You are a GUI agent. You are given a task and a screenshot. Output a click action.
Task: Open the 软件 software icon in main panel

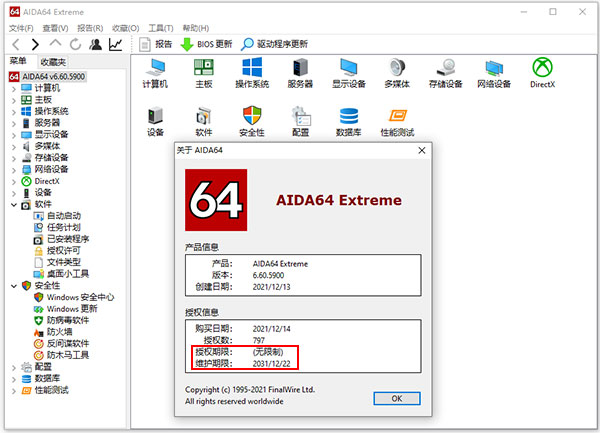point(204,122)
